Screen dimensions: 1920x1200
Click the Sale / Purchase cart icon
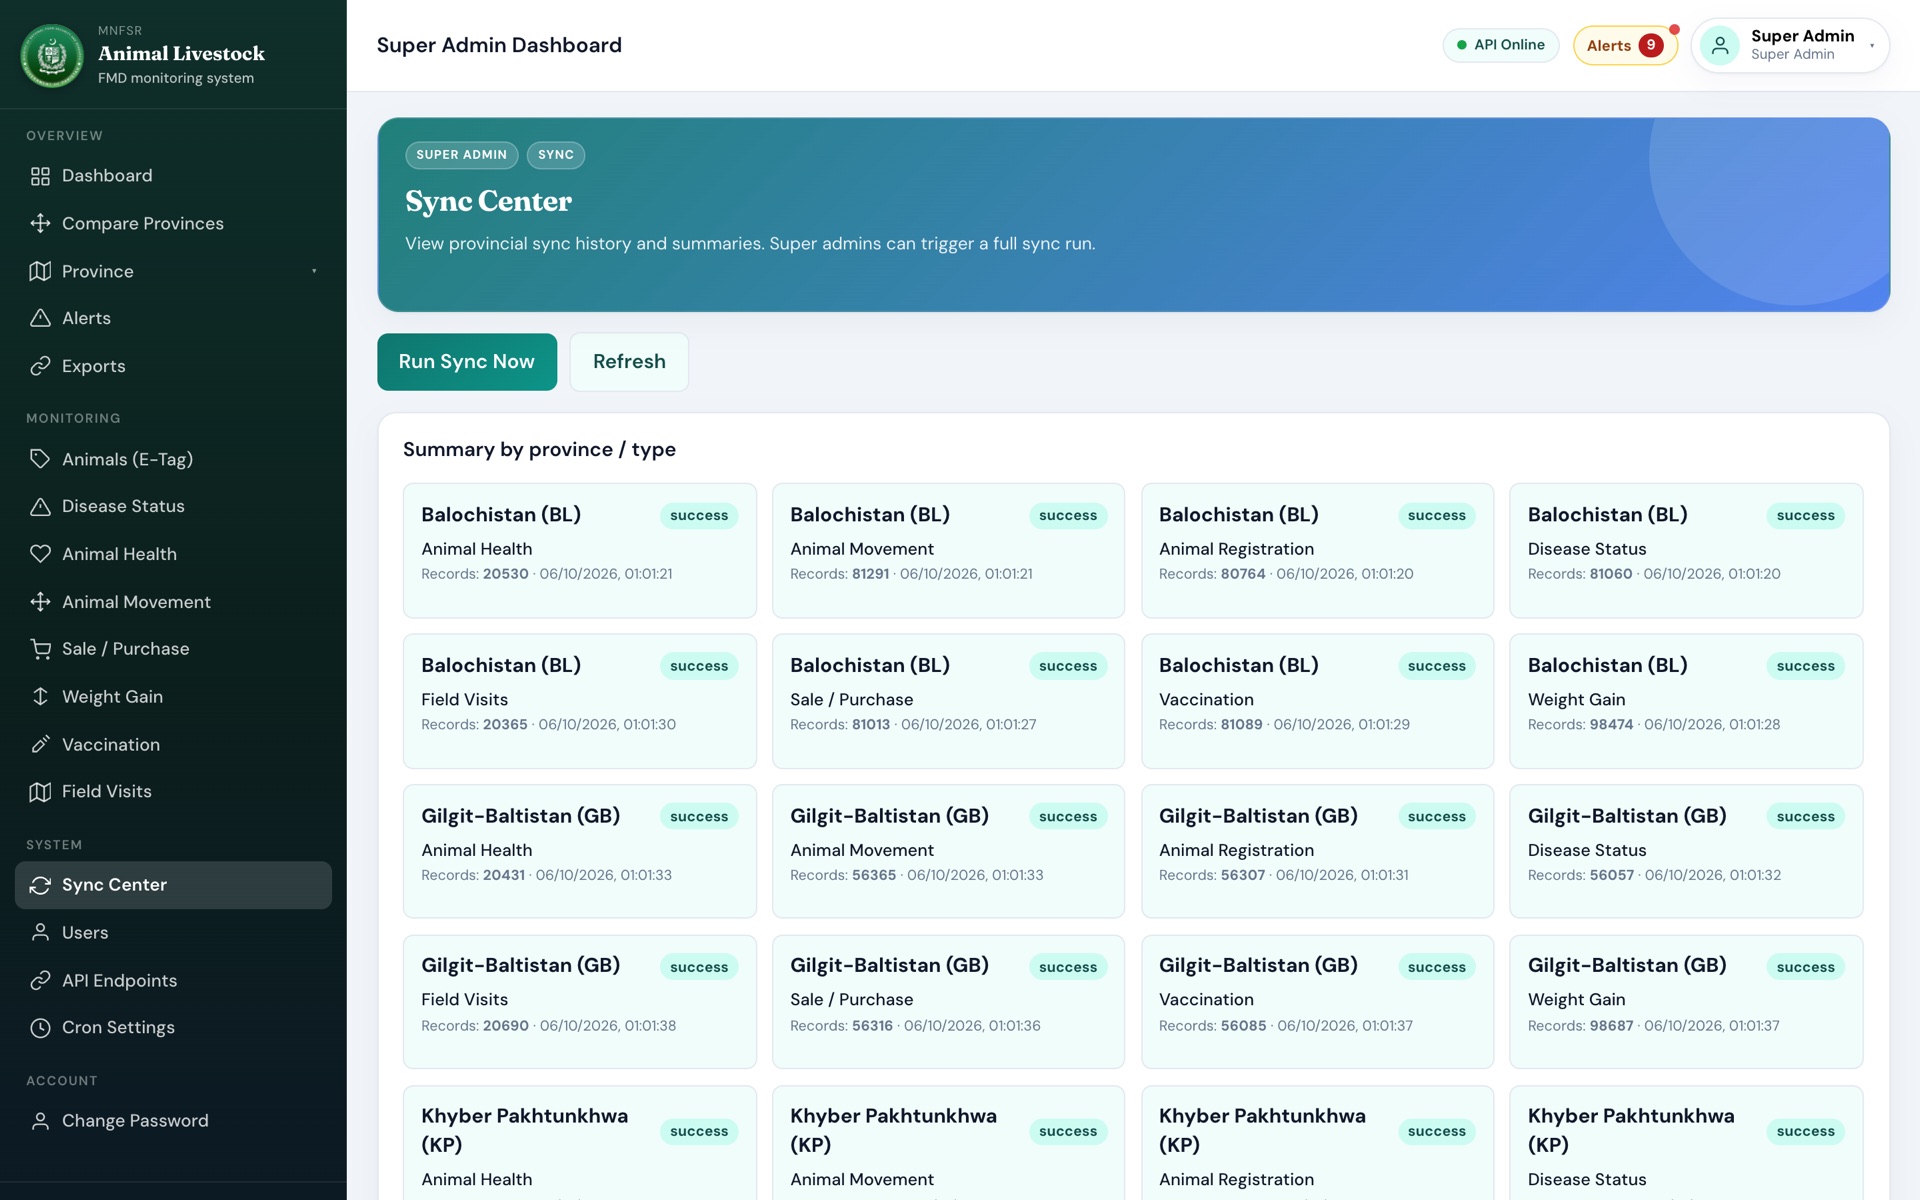tap(40, 649)
